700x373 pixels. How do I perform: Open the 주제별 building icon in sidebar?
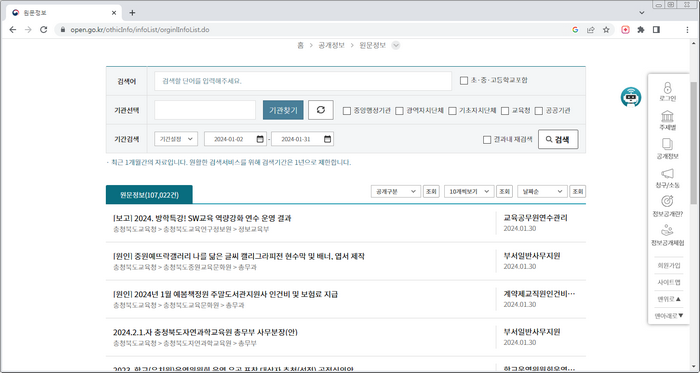667,116
